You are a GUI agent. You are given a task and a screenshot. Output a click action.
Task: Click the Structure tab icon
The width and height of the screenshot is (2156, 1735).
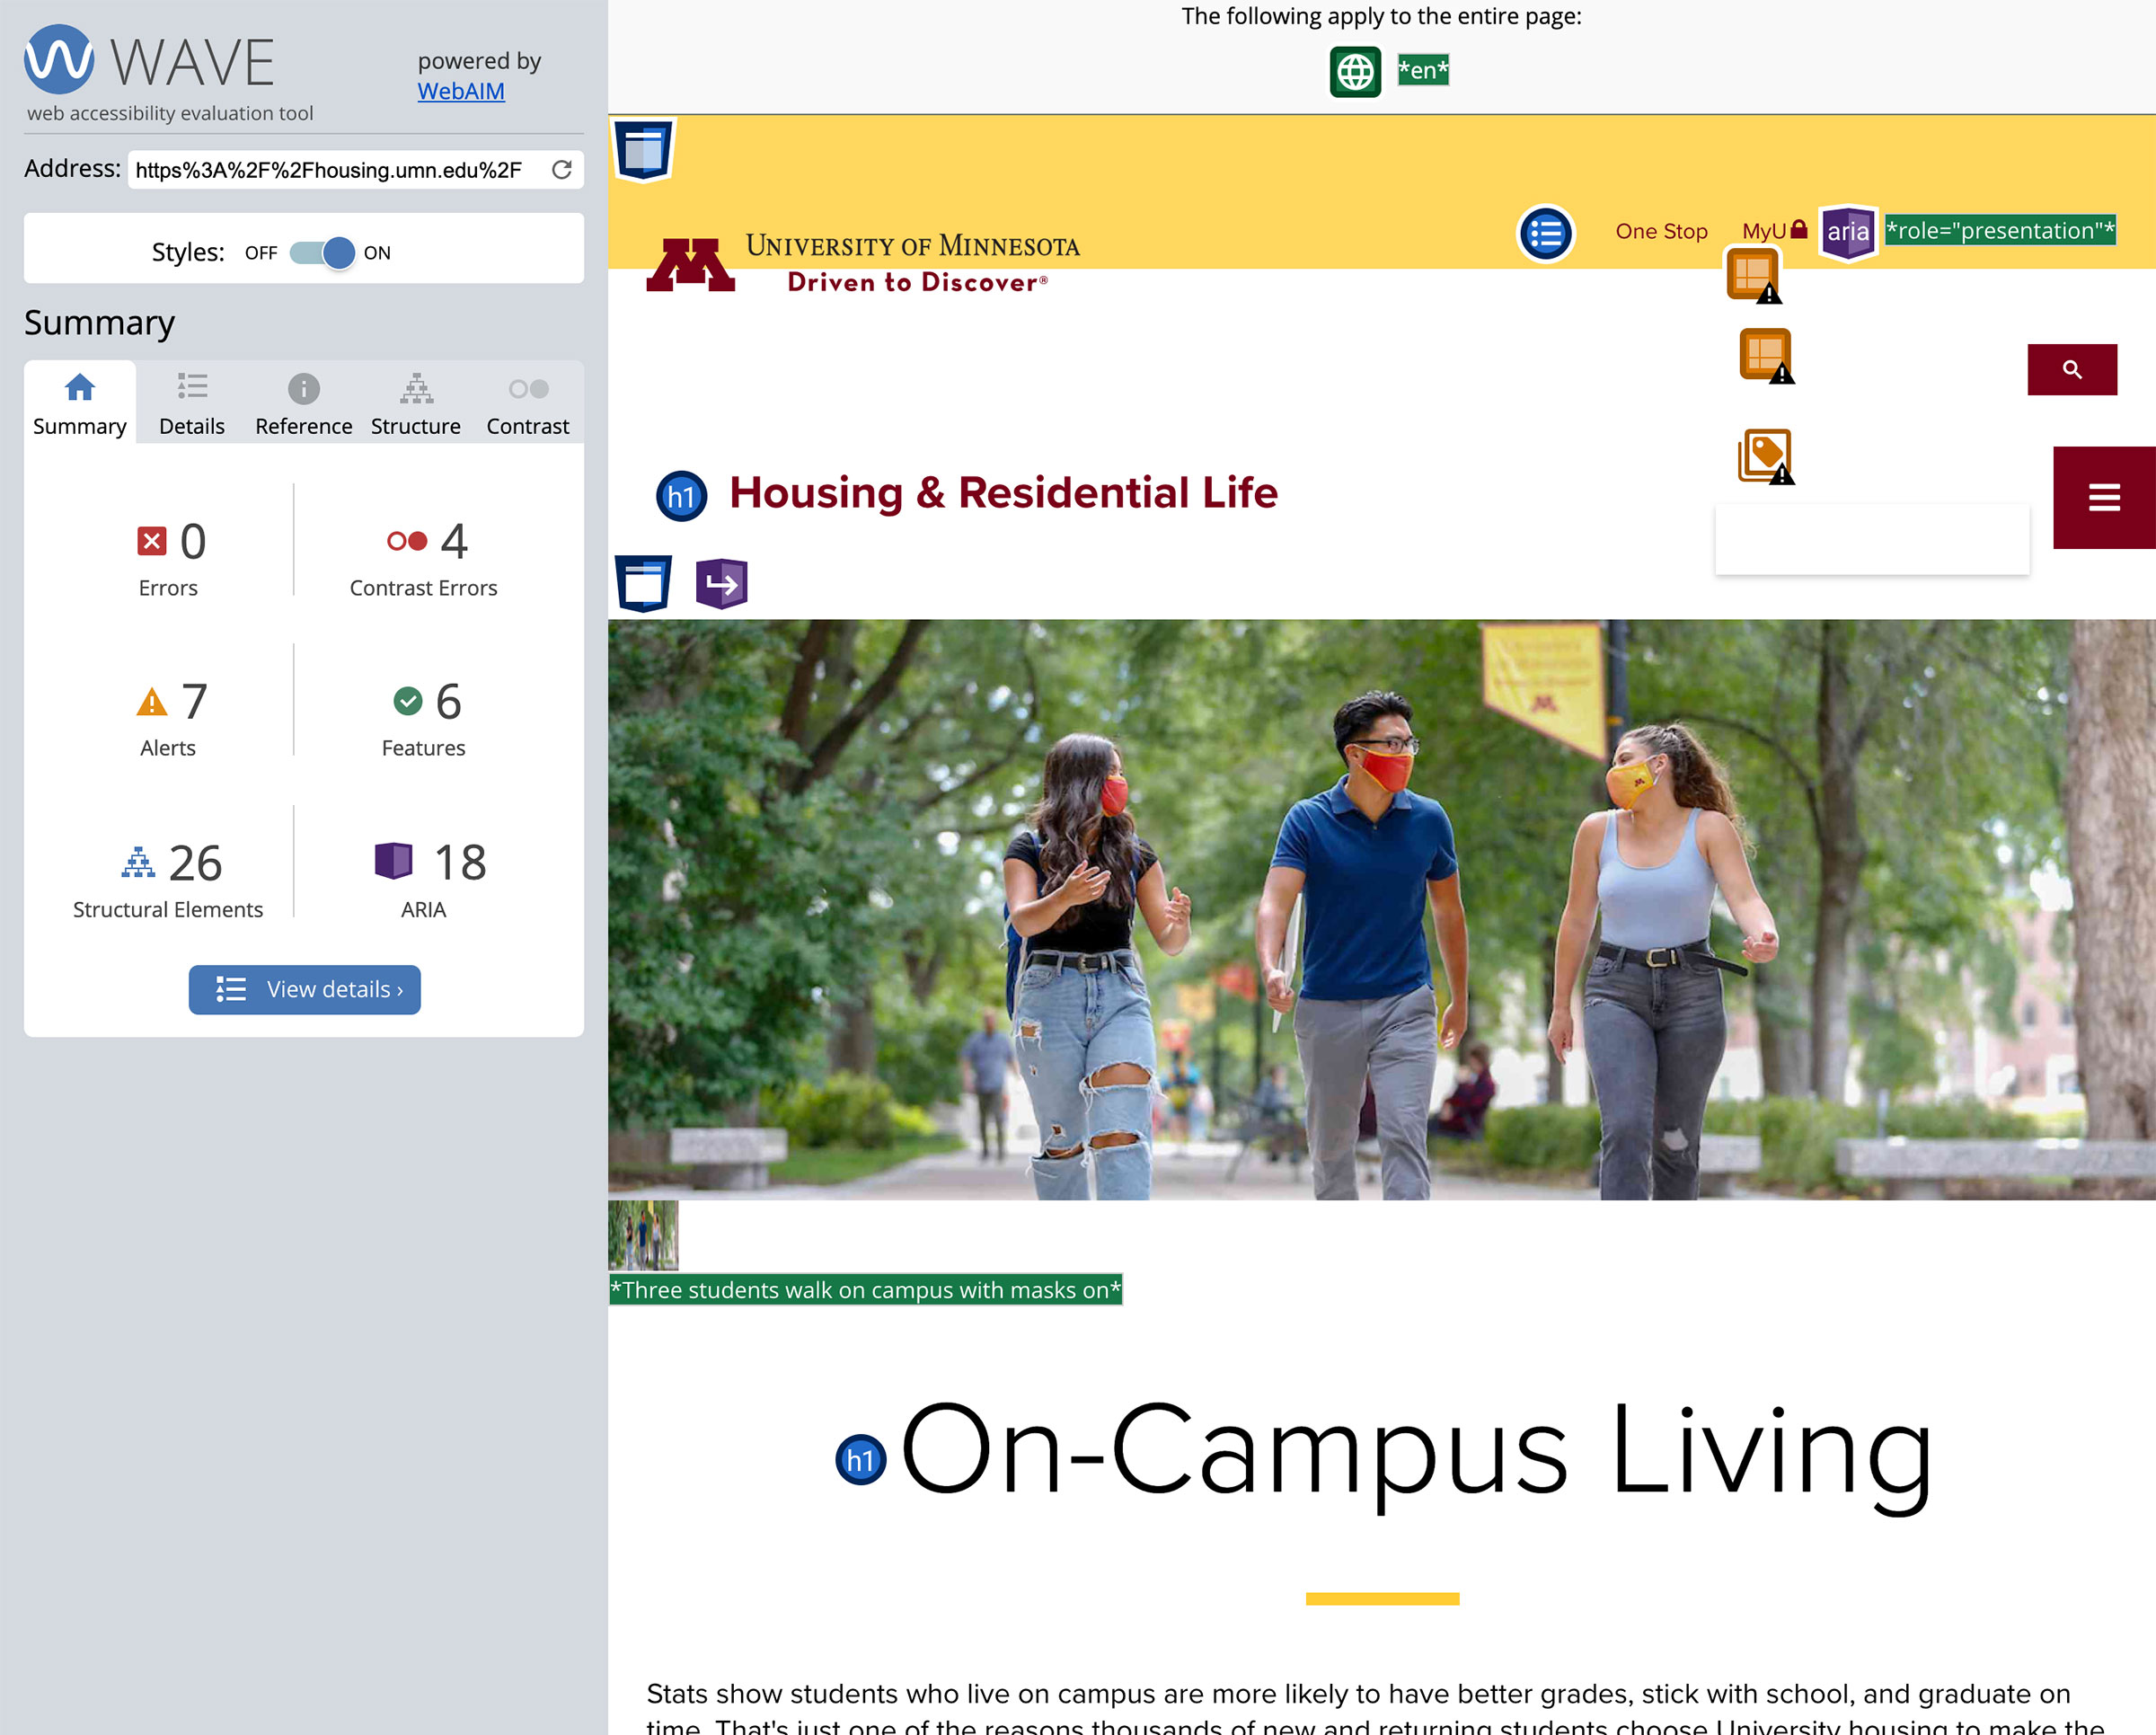point(414,388)
